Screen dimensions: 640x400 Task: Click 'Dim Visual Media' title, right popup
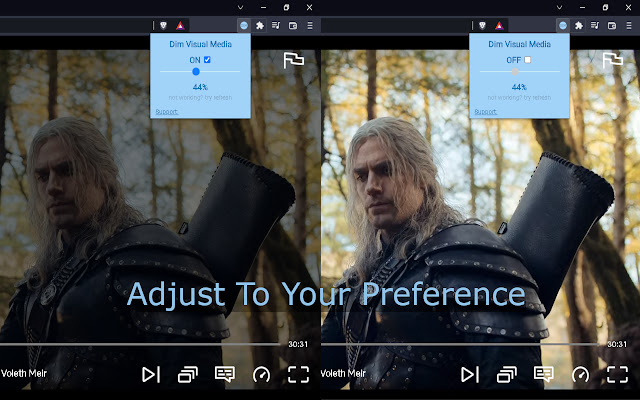pos(520,44)
